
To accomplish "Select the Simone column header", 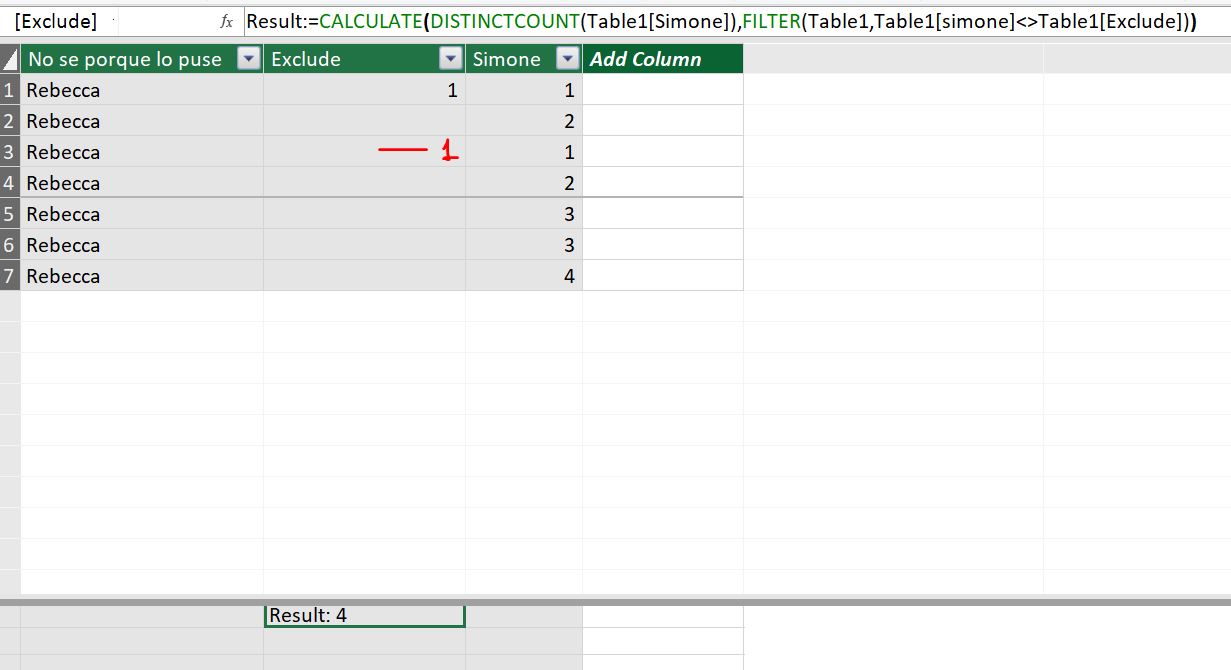I will tap(524, 59).
